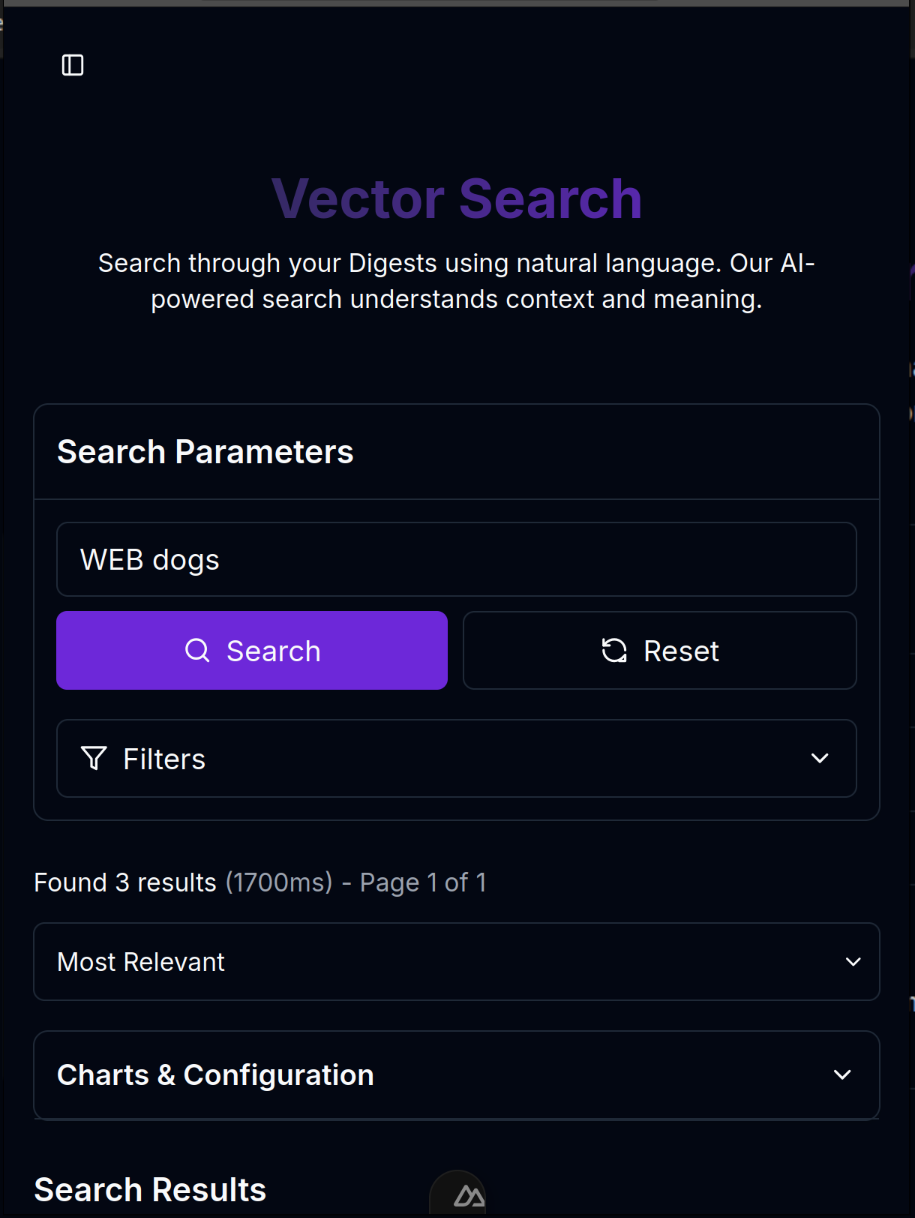Image resolution: width=915 pixels, height=1218 pixels.
Task: Click the Found 3 results text
Action: click(x=125, y=883)
